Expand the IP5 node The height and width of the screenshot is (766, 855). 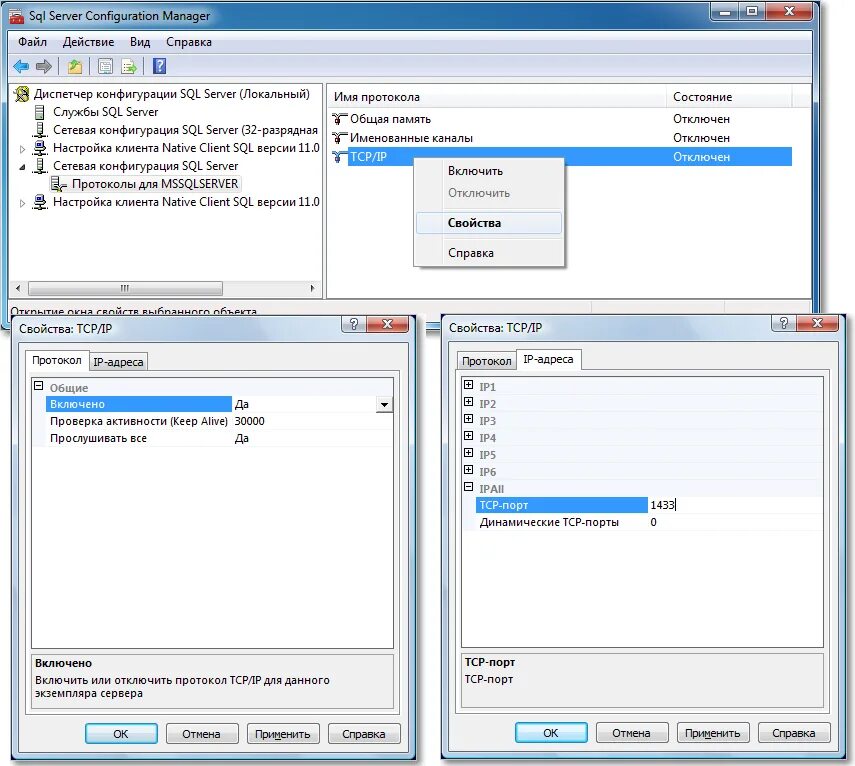click(x=468, y=453)
